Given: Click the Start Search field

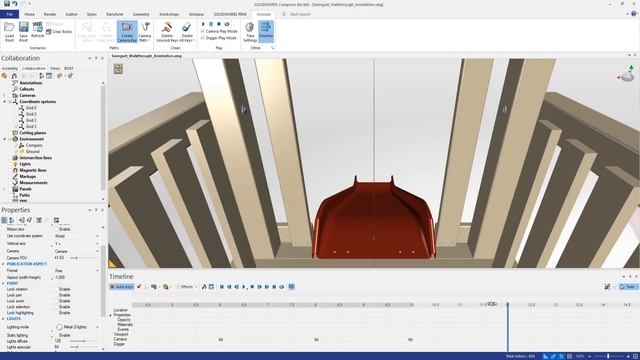Looking at the screenshot, I should (x=300, y=14).
